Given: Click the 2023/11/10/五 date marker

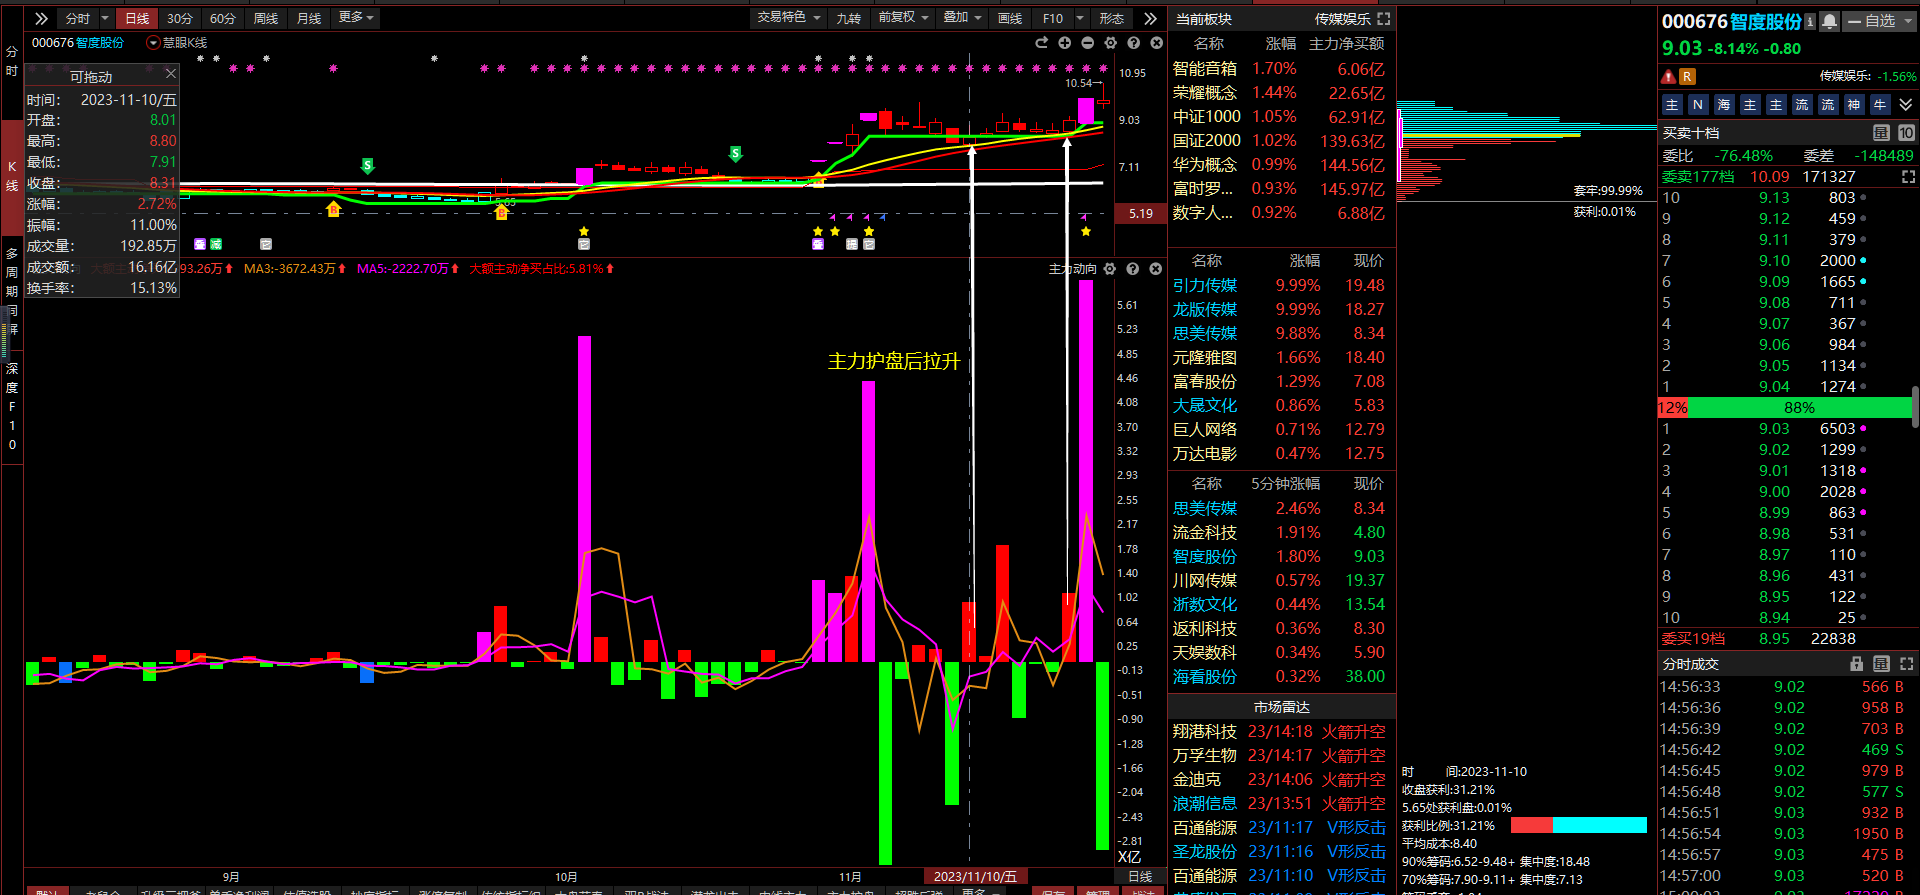Looking at the screenshot, I should [x=975, y=877].
